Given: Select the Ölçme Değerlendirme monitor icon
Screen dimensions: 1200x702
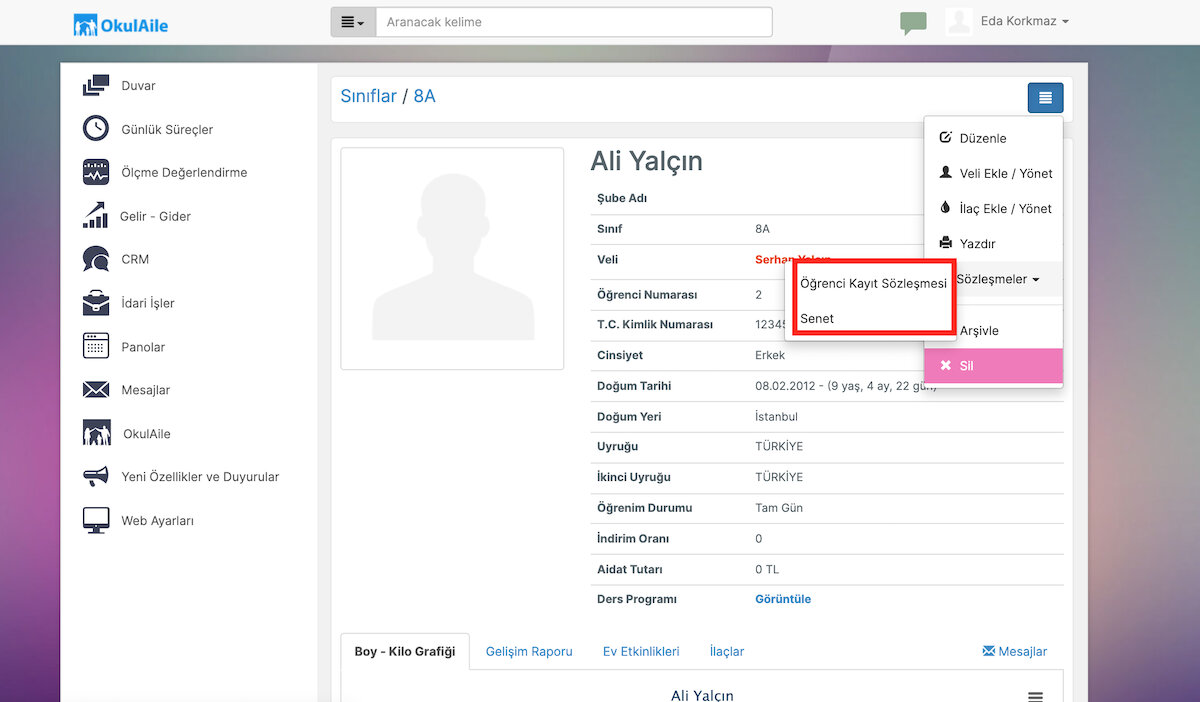Looking at the screenshot, I should [96, 172].
